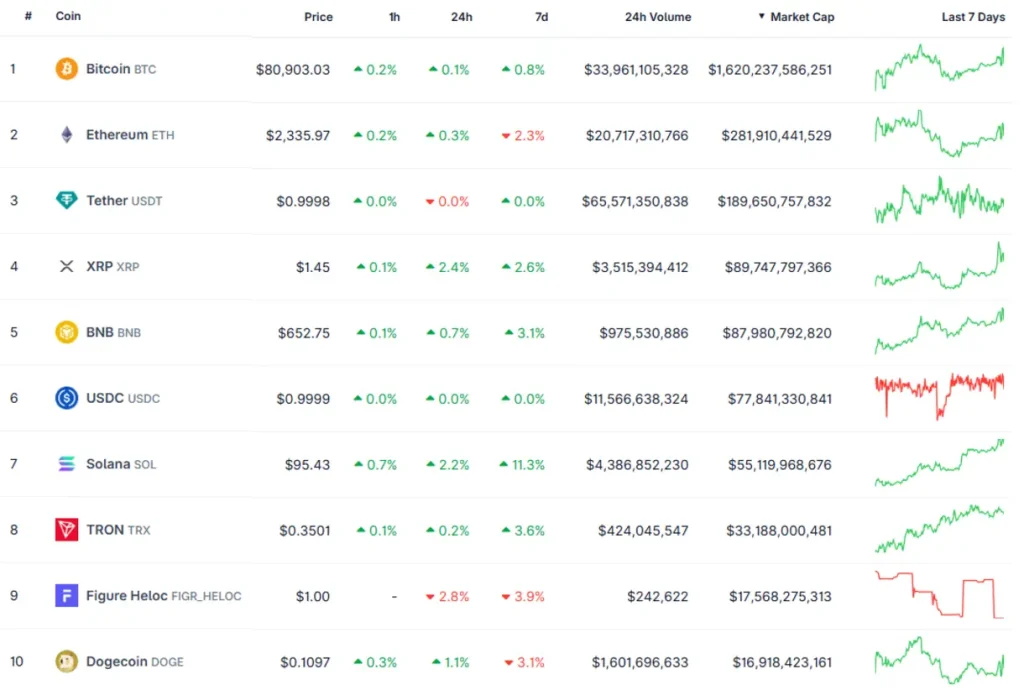Open the Figure Heloc FIGR_HELOC link
The image size is (1024, 690).
[163, 596]
